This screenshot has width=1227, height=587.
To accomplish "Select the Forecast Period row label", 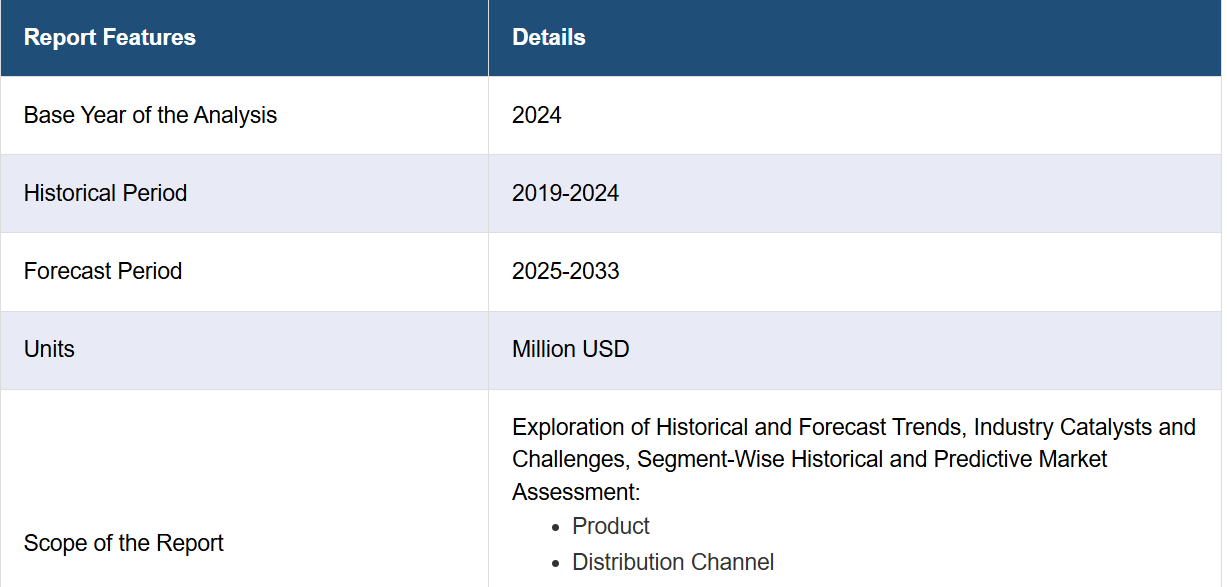I will [x=103, y=271].
